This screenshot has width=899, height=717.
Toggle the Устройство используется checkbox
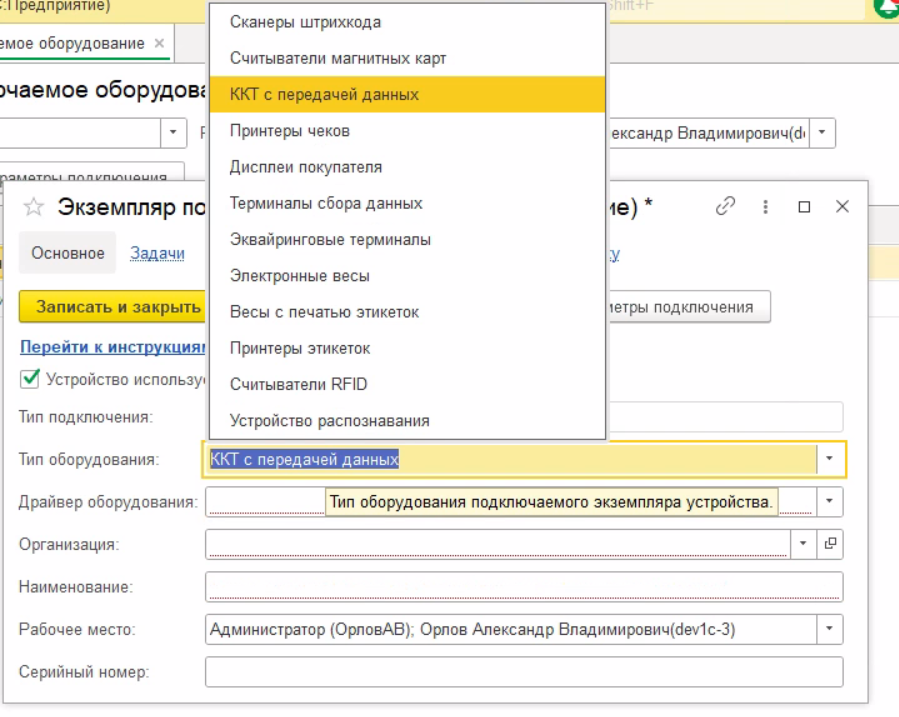pyautogui.click(x=30, y=378)
